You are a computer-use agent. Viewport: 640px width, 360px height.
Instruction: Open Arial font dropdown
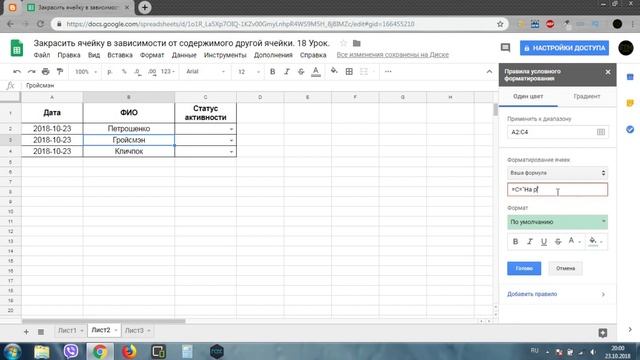[x=205, y=71]
